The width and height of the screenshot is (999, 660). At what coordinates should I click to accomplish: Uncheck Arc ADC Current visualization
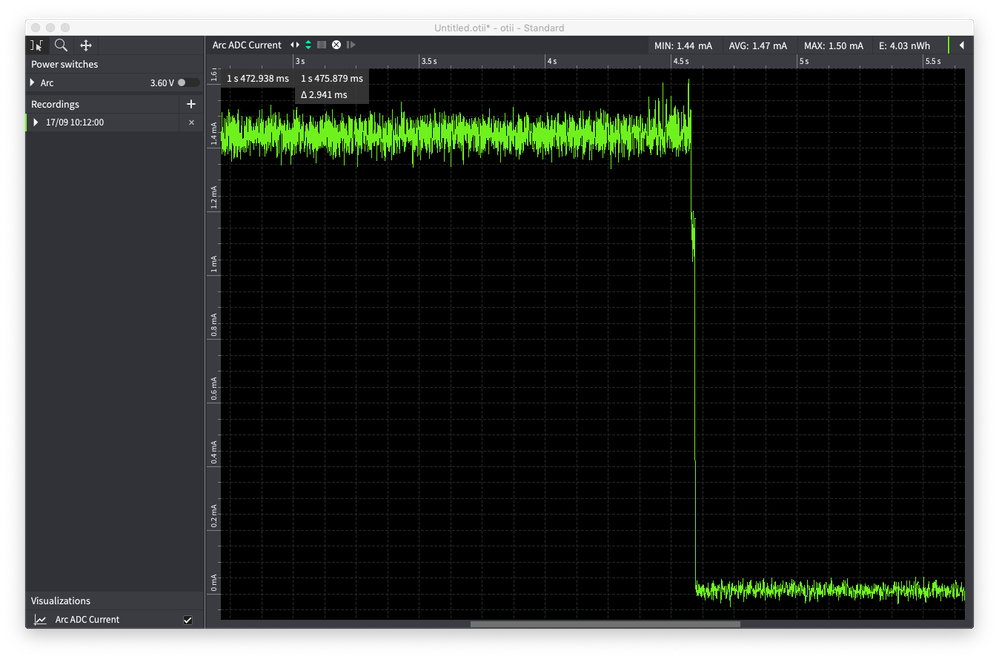pyautogui.click(x=187, y=620)
